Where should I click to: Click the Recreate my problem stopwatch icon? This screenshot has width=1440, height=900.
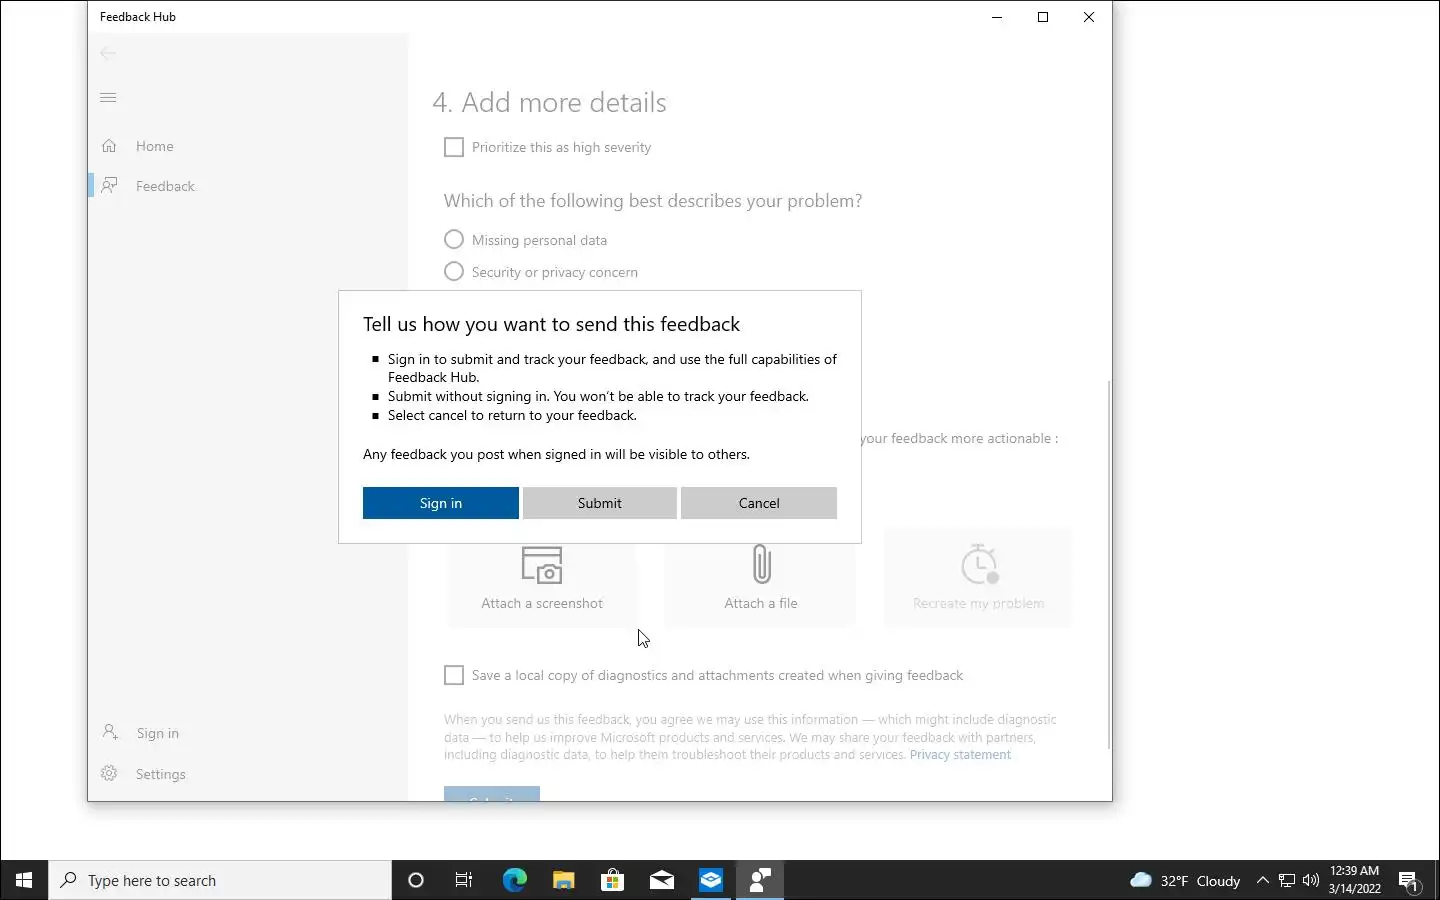[x=979, y=564]
